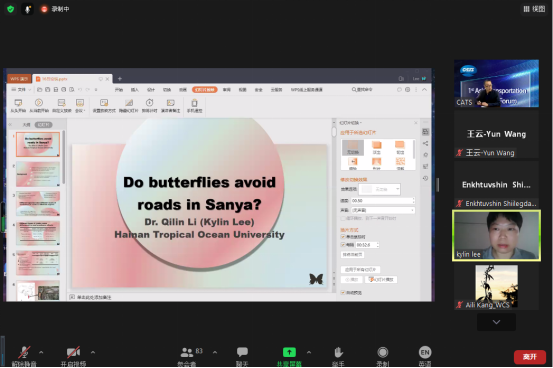Viewport: 553px width, 368px height.
Task: Select slide 2 thumbnail in WPS panel
Action: 38,174
